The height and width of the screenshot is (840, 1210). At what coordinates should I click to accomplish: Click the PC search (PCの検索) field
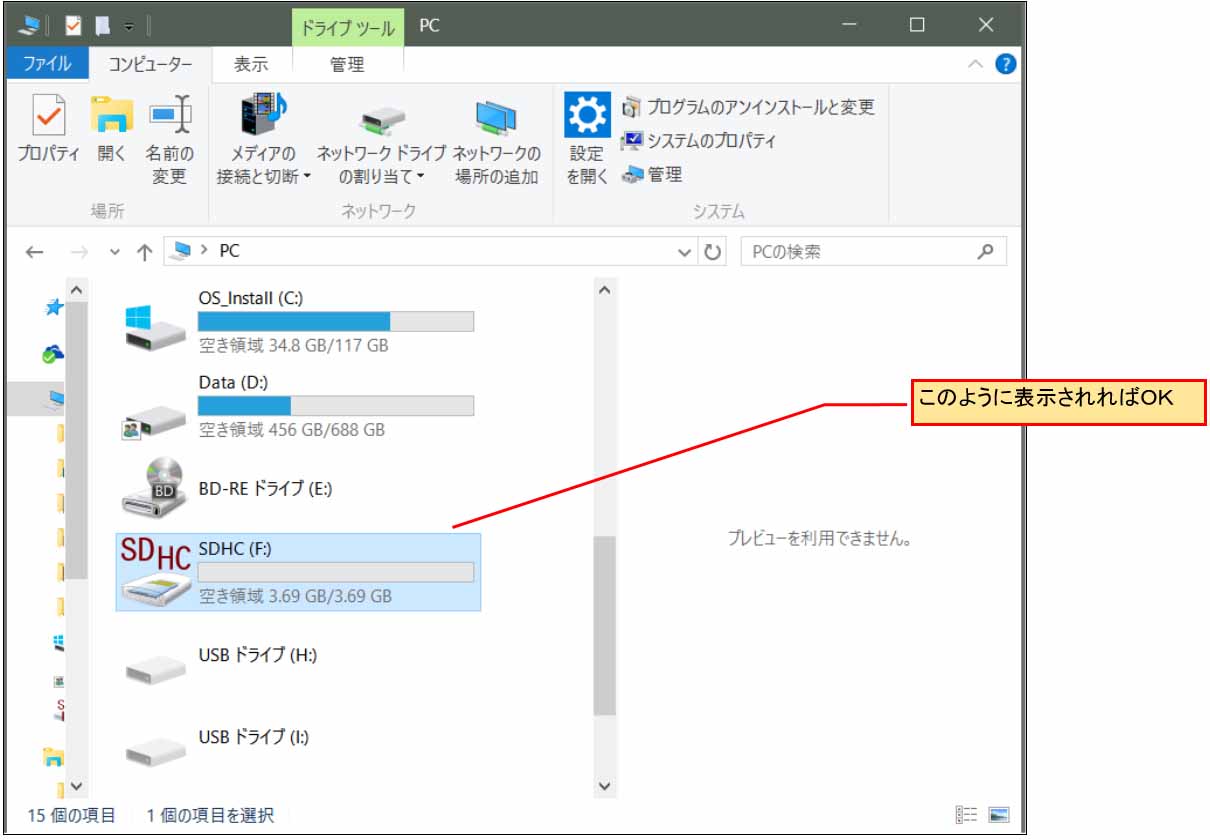[860, 252]
